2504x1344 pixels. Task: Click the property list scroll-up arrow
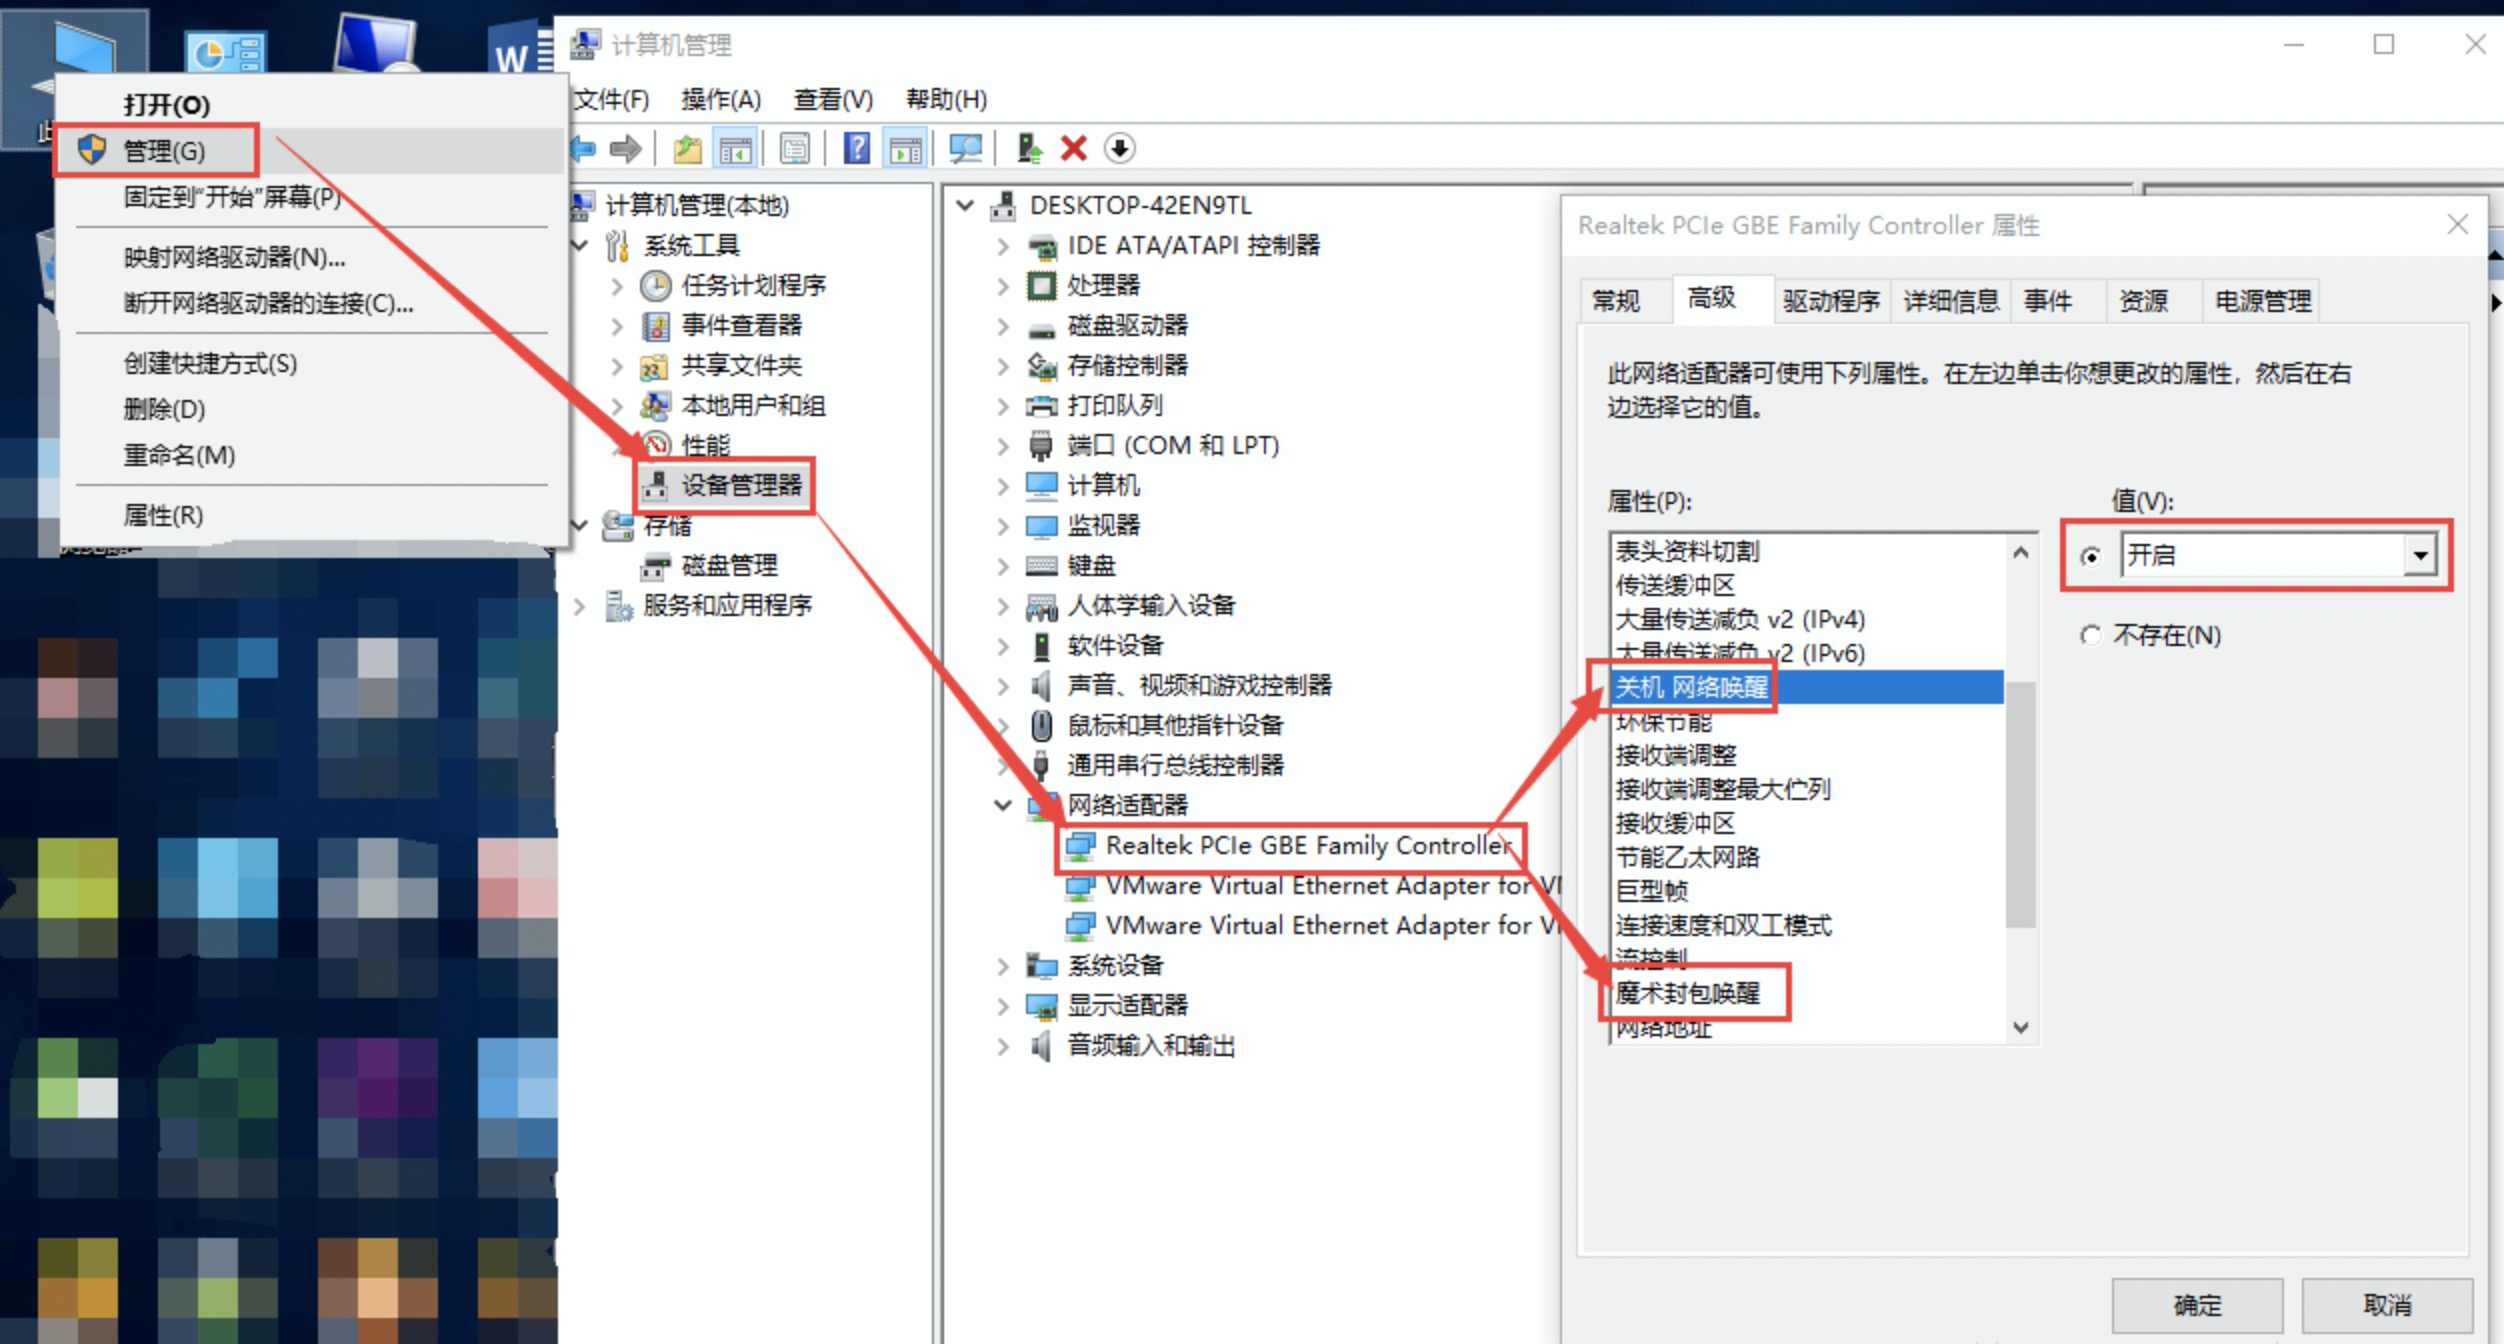point(2021,552)
